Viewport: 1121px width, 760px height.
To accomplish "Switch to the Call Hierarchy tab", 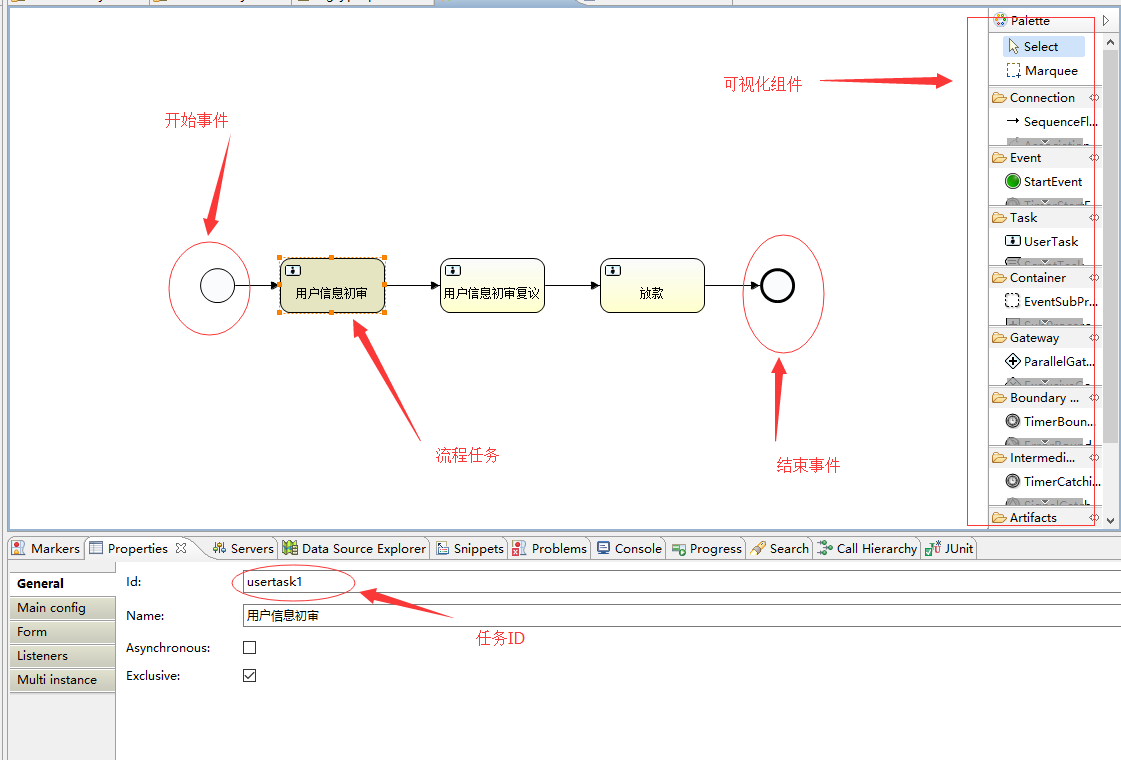I will click(x=867, y=548).
